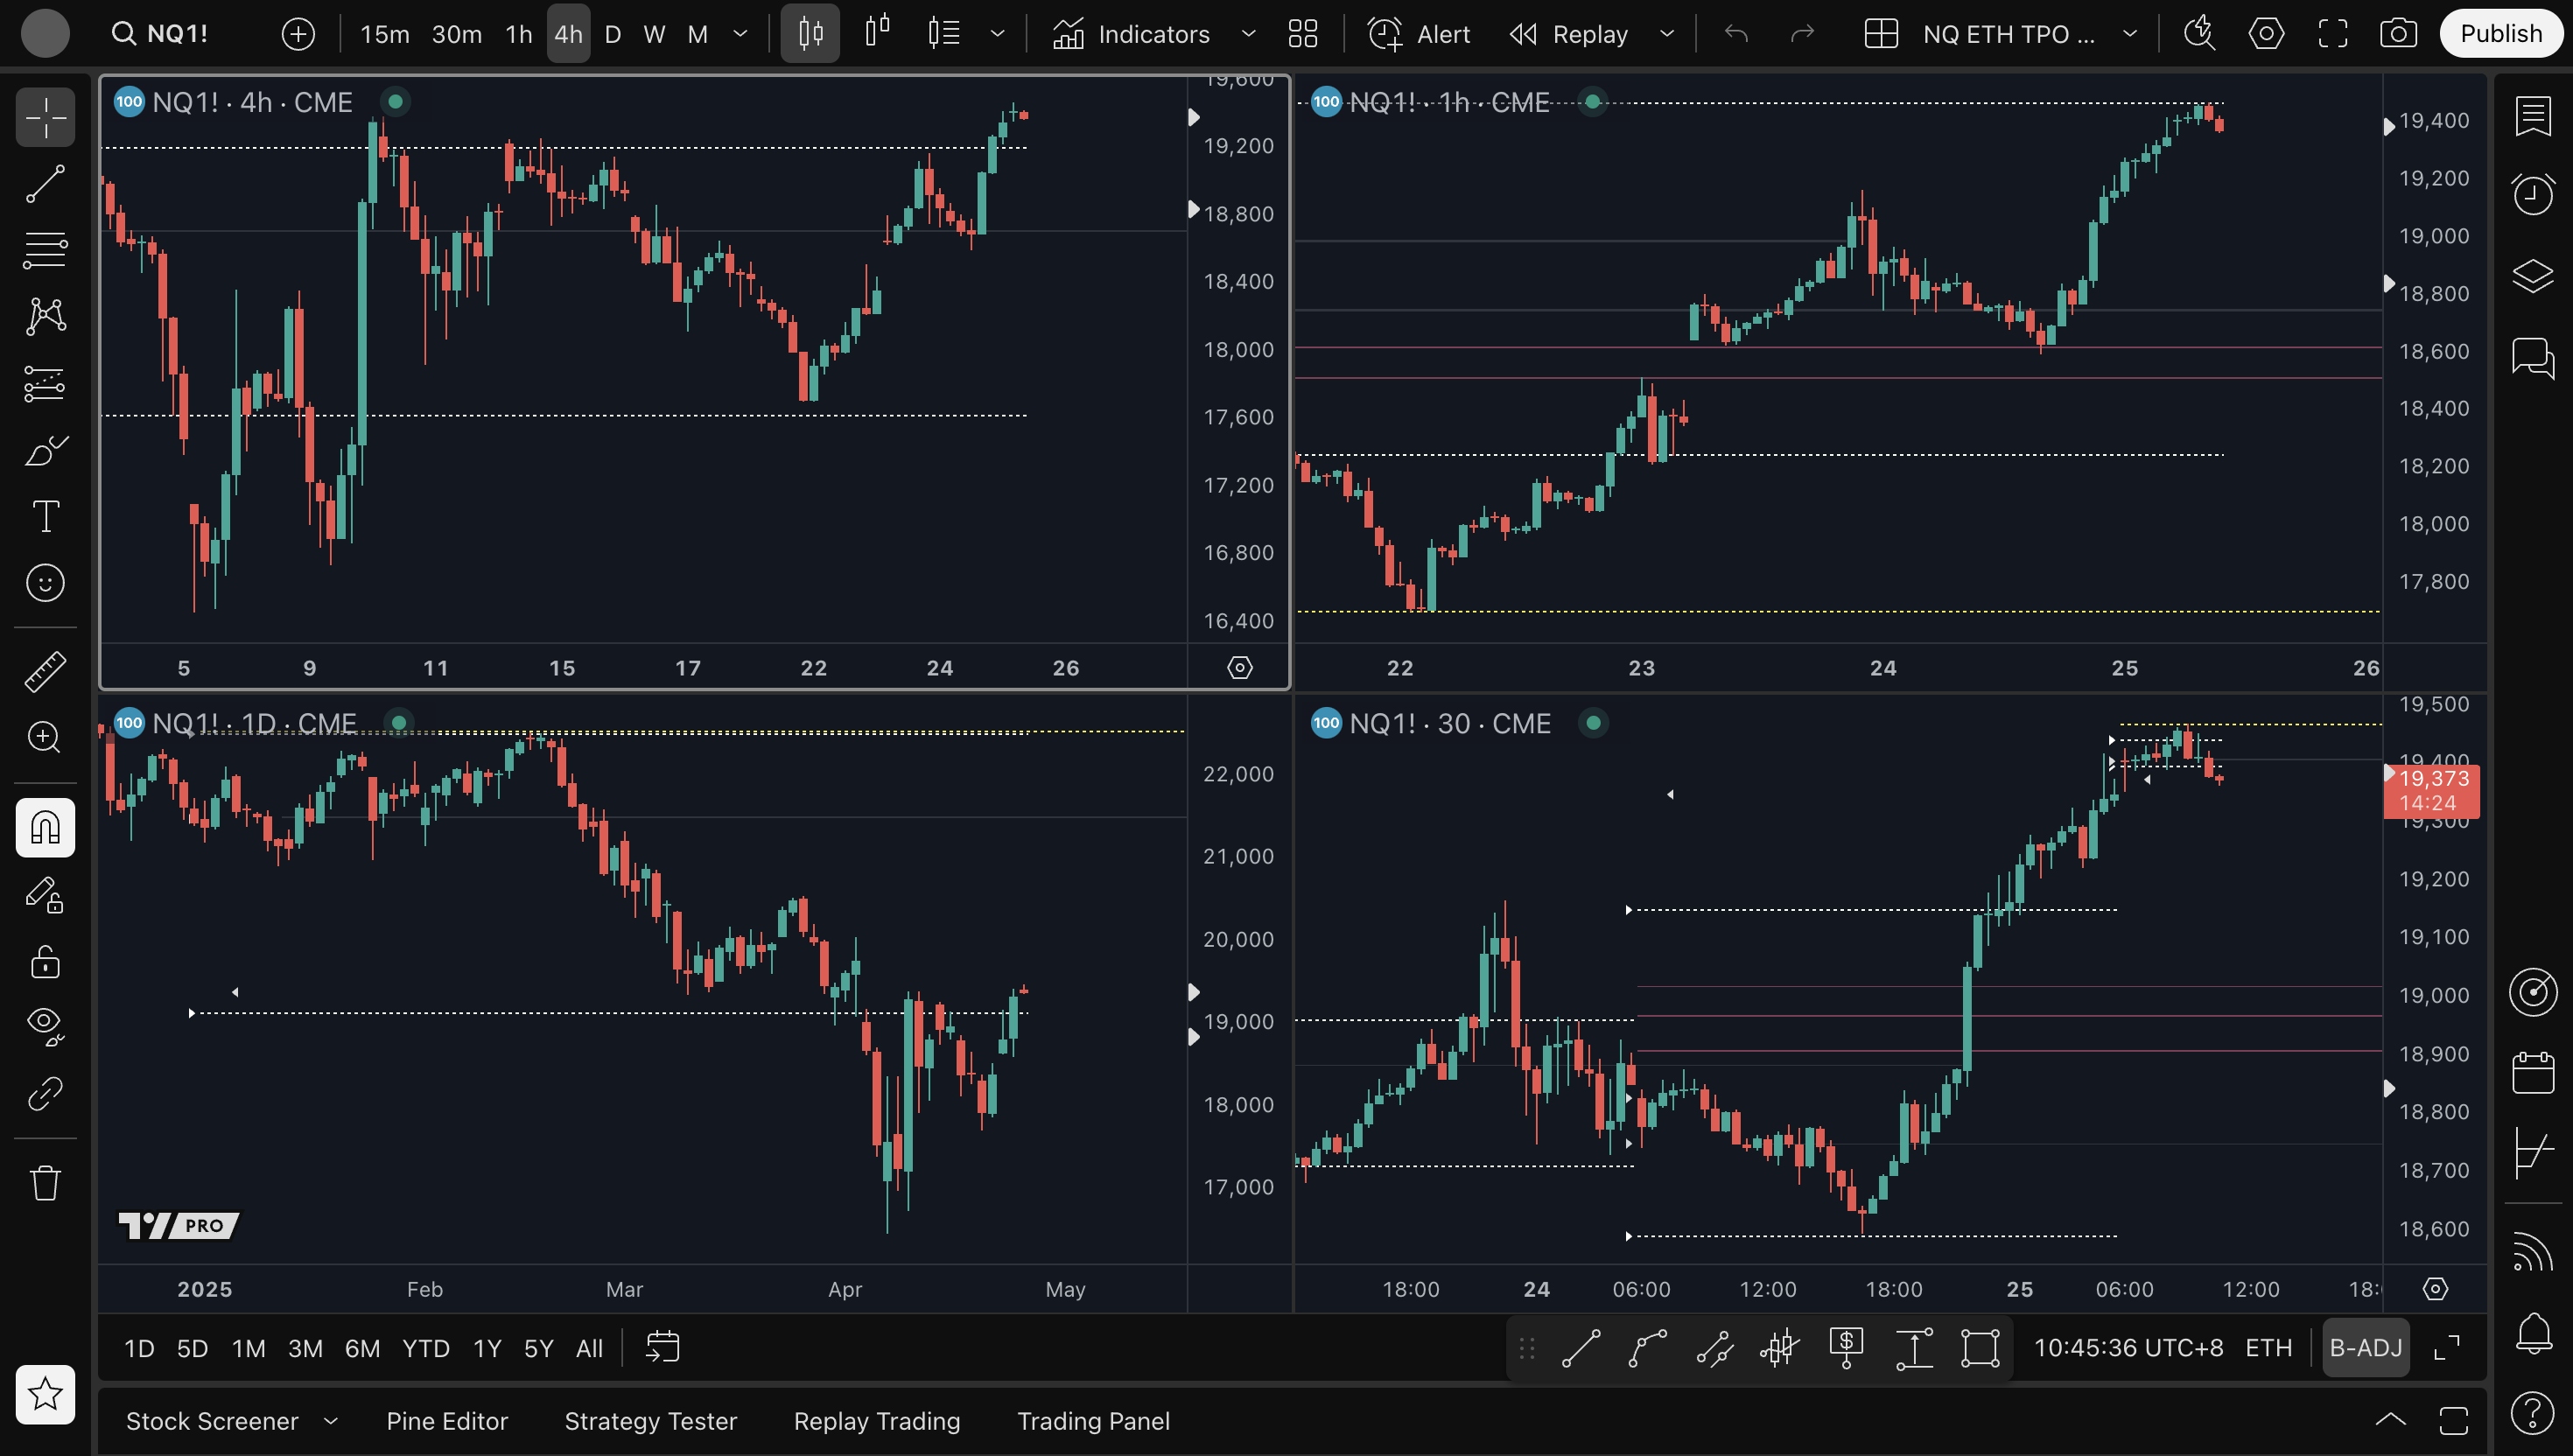2573x1456 pixels.
Task: Open the Fibonacci retracement tool group
Action: (45, 250)
